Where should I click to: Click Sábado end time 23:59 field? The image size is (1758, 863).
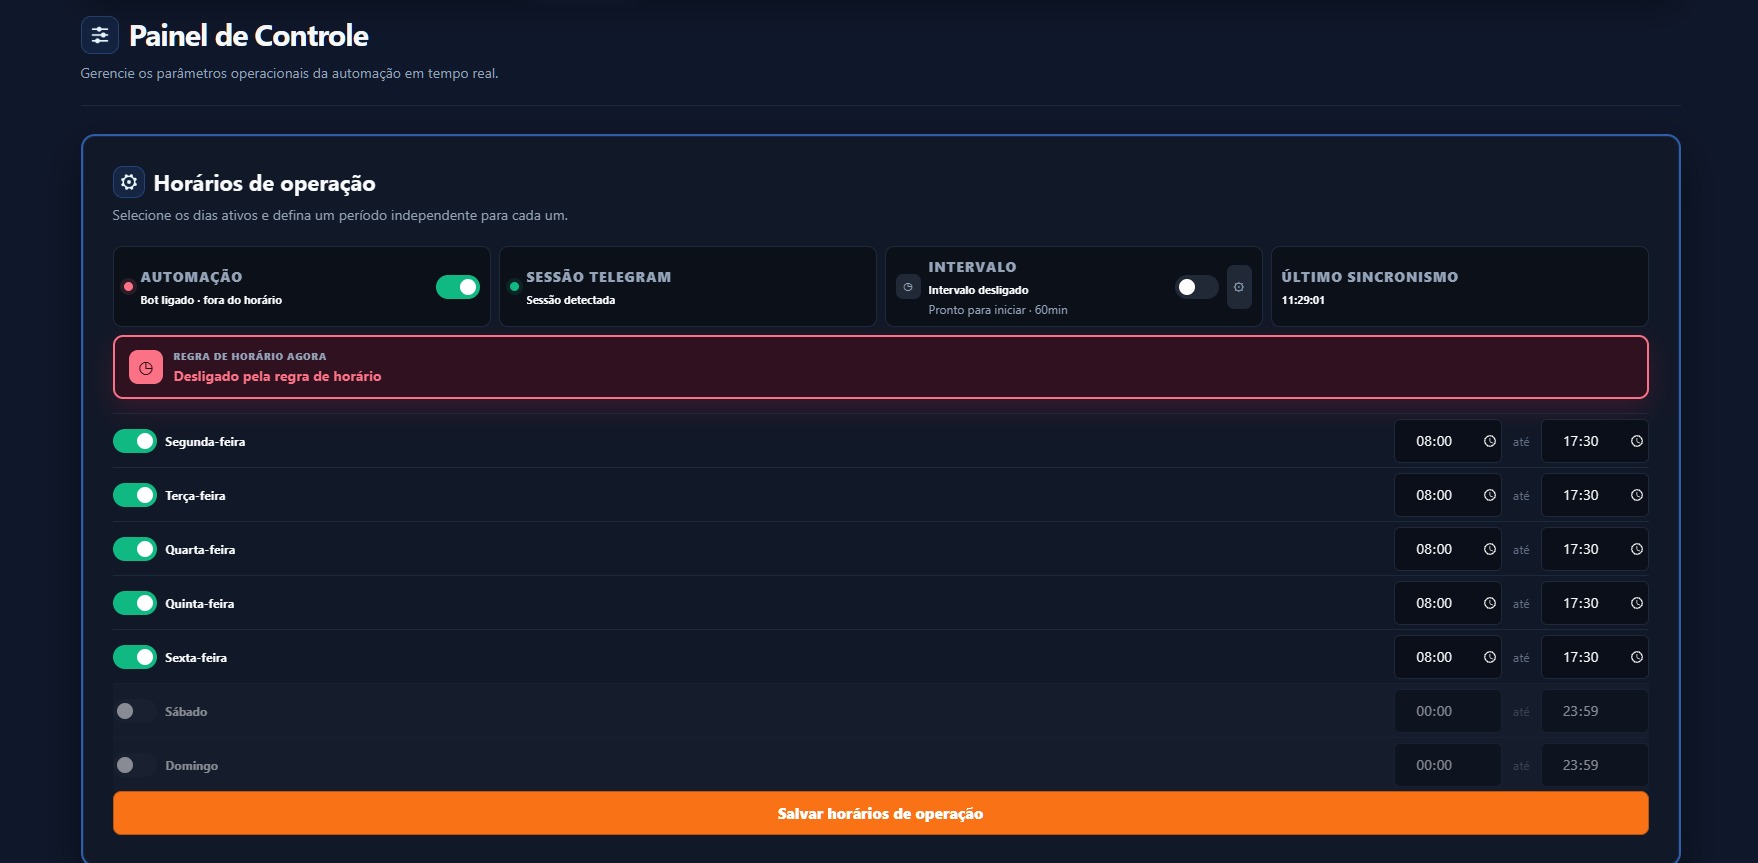pyautogui.click(x=1594, y=711)
